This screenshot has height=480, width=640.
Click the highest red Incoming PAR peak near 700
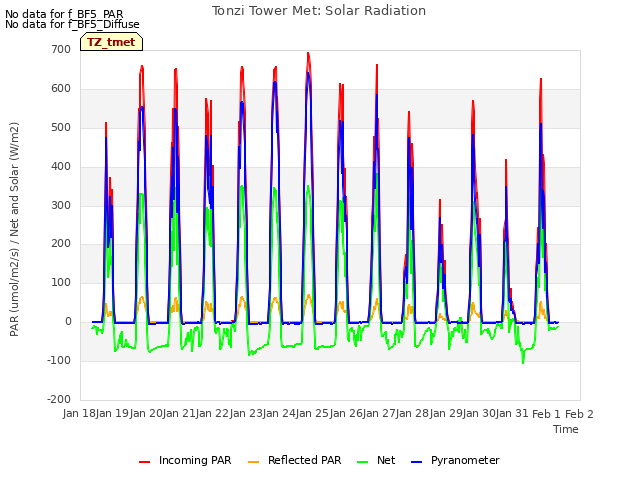click(308, 53)
